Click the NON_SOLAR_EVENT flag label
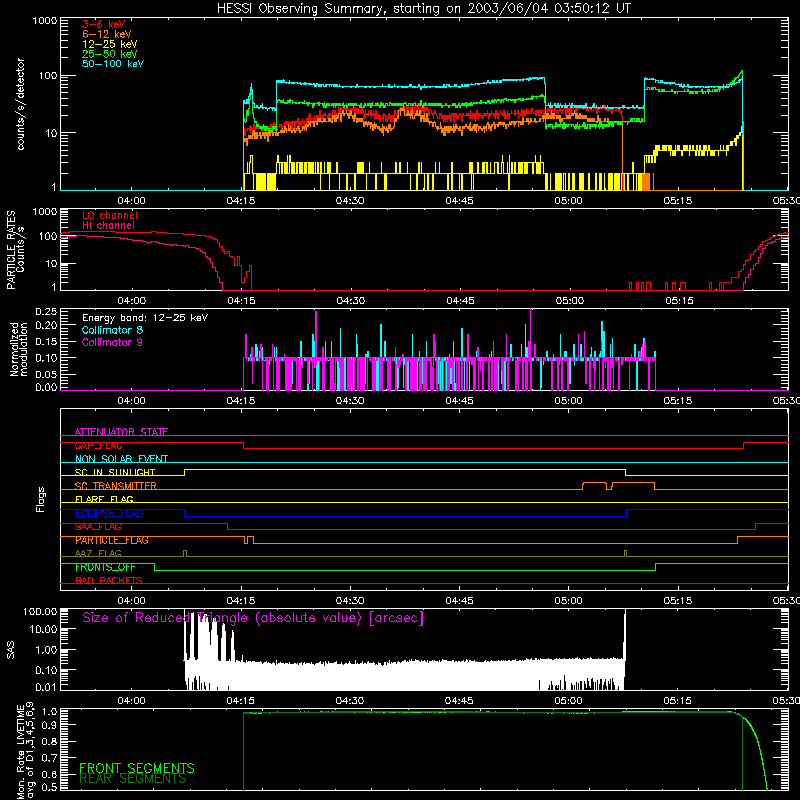 click(121, 459)
